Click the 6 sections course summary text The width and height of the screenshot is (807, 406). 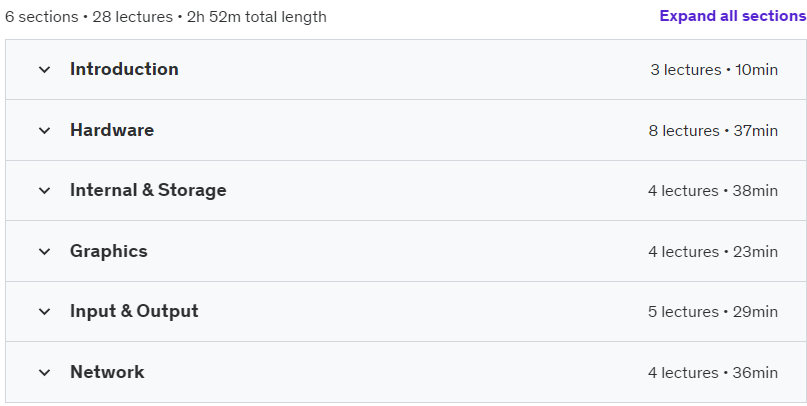(x=166, y=16)
